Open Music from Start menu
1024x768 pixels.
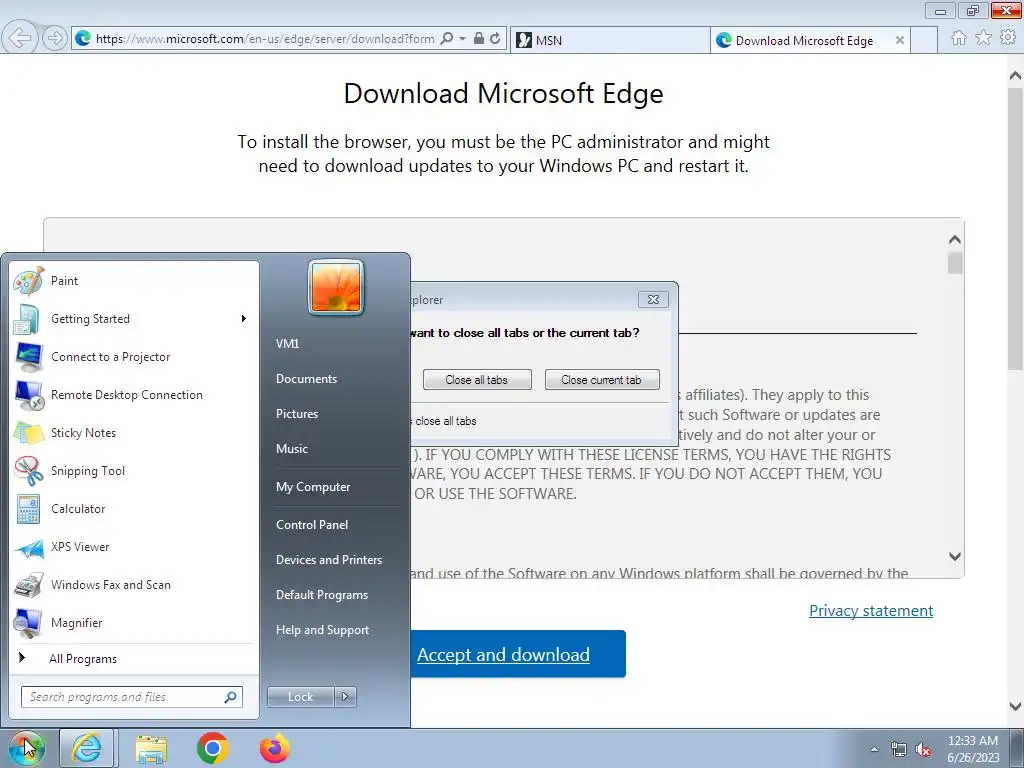[291, 449]
